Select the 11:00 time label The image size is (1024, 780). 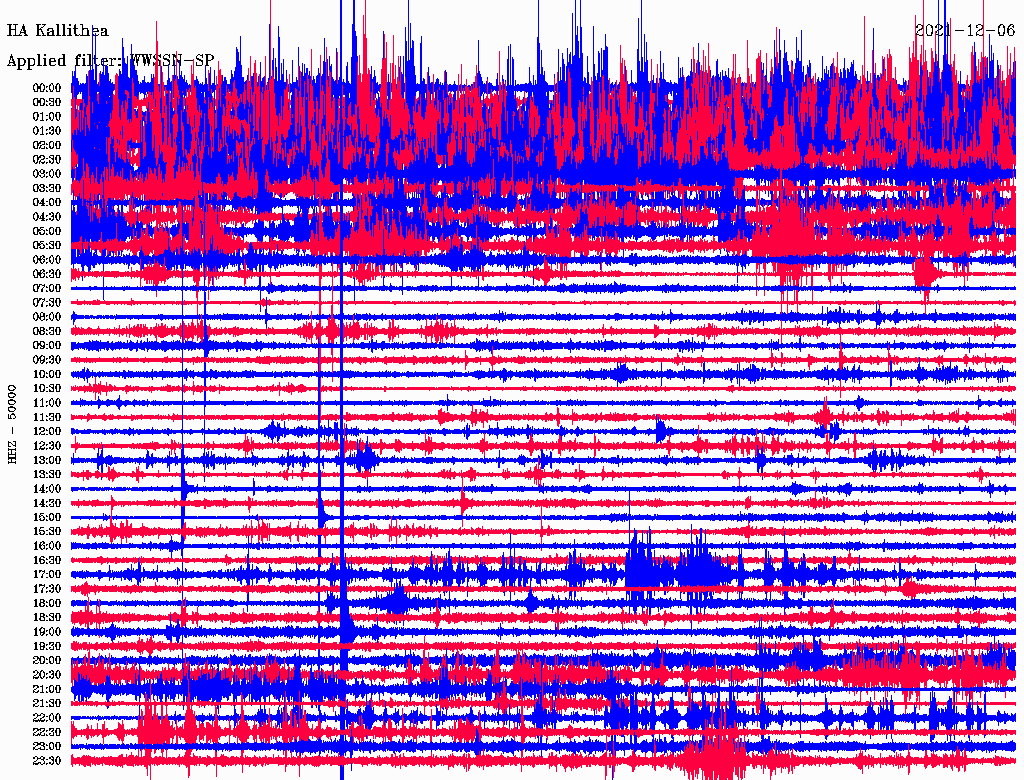click(47, 403)
